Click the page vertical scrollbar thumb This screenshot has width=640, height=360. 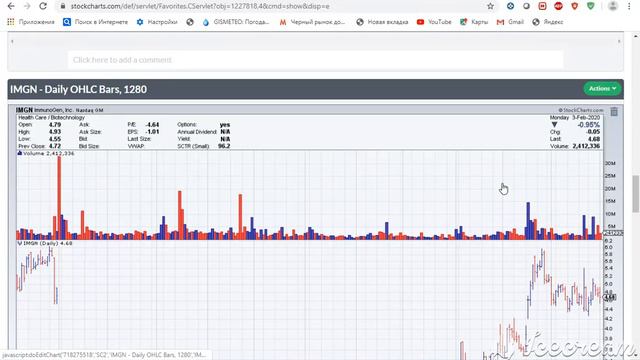pos(636,194)
